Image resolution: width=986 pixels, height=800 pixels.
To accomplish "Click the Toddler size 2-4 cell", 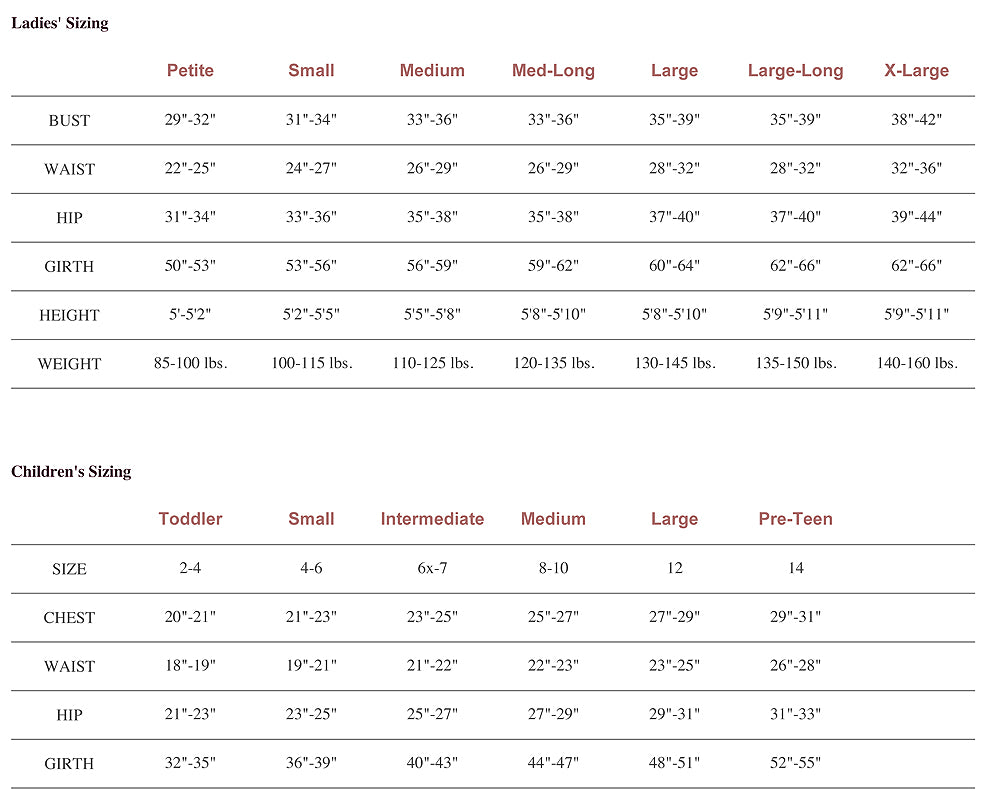I will coord(190,568).
